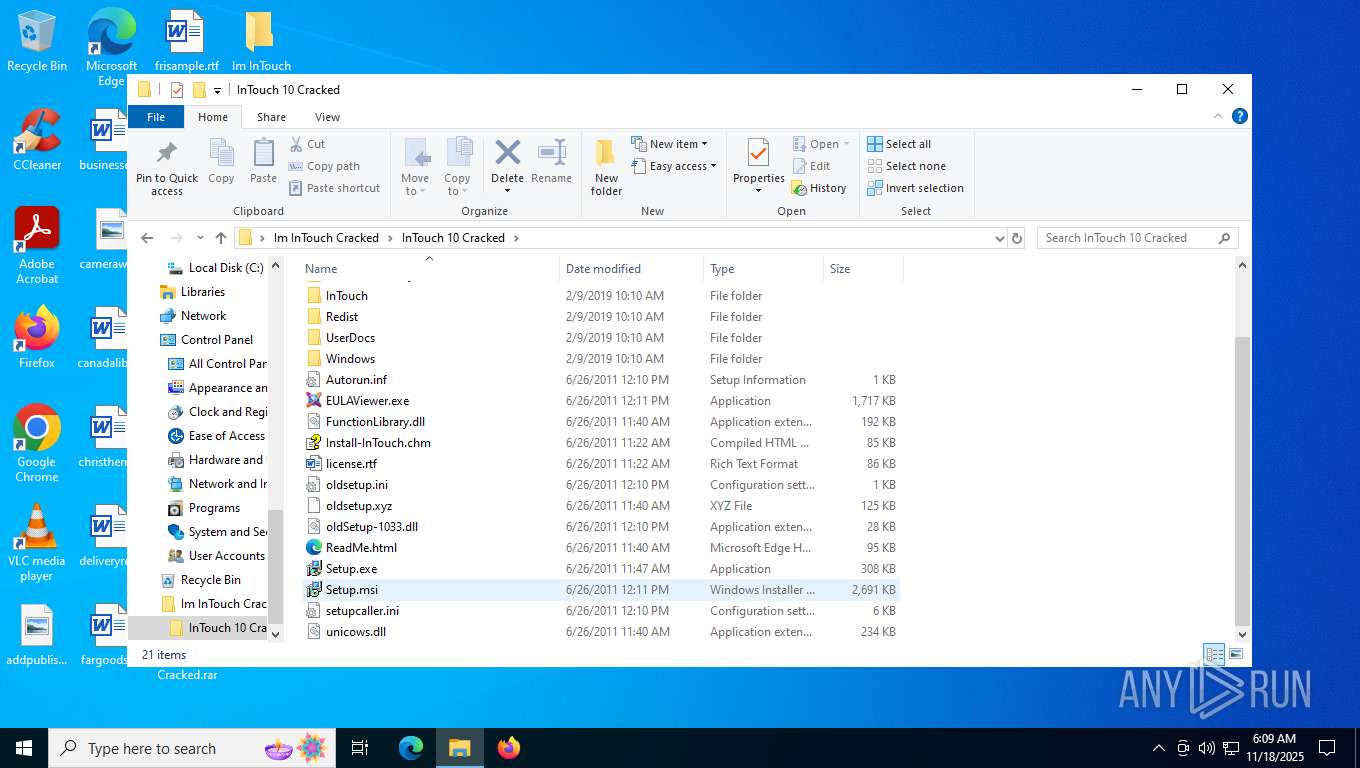This screenshot has width=1360, height=768.
Task: Click Paste shortcut in ribbon
Action: (334, 188)
